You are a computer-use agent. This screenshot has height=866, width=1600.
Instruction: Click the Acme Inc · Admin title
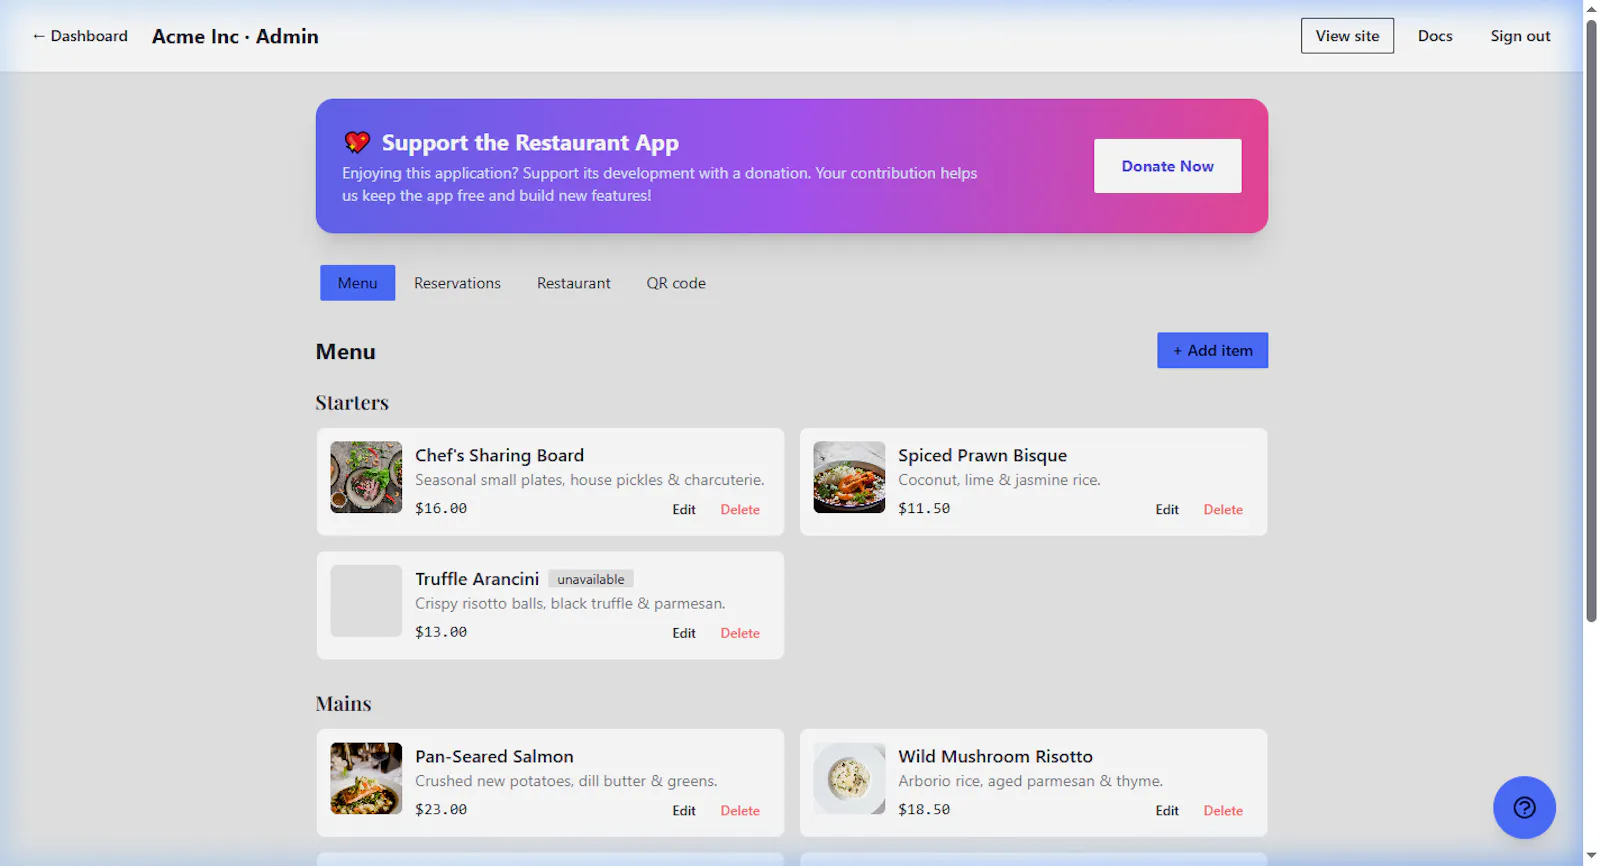point(235,36)
